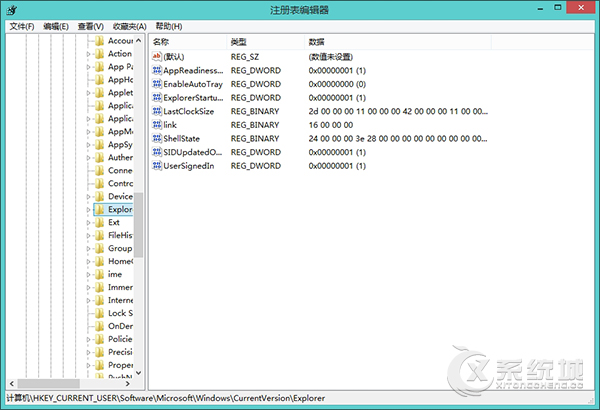
Task: Click the UserSignedIn value name
Action: 189,166
